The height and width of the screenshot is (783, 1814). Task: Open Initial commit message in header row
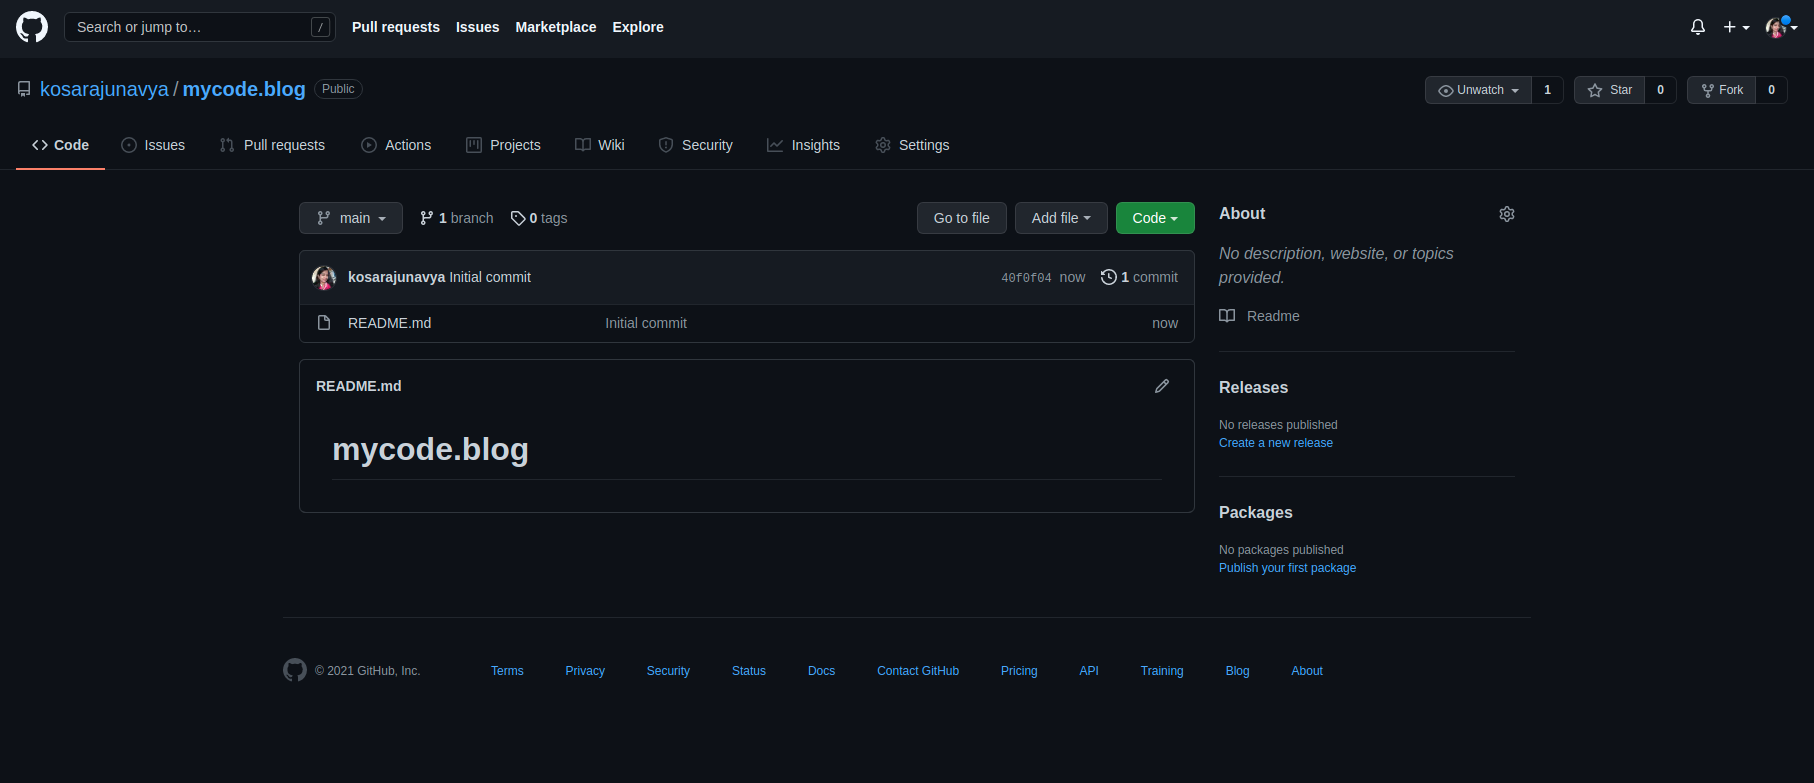click(490, 277)
